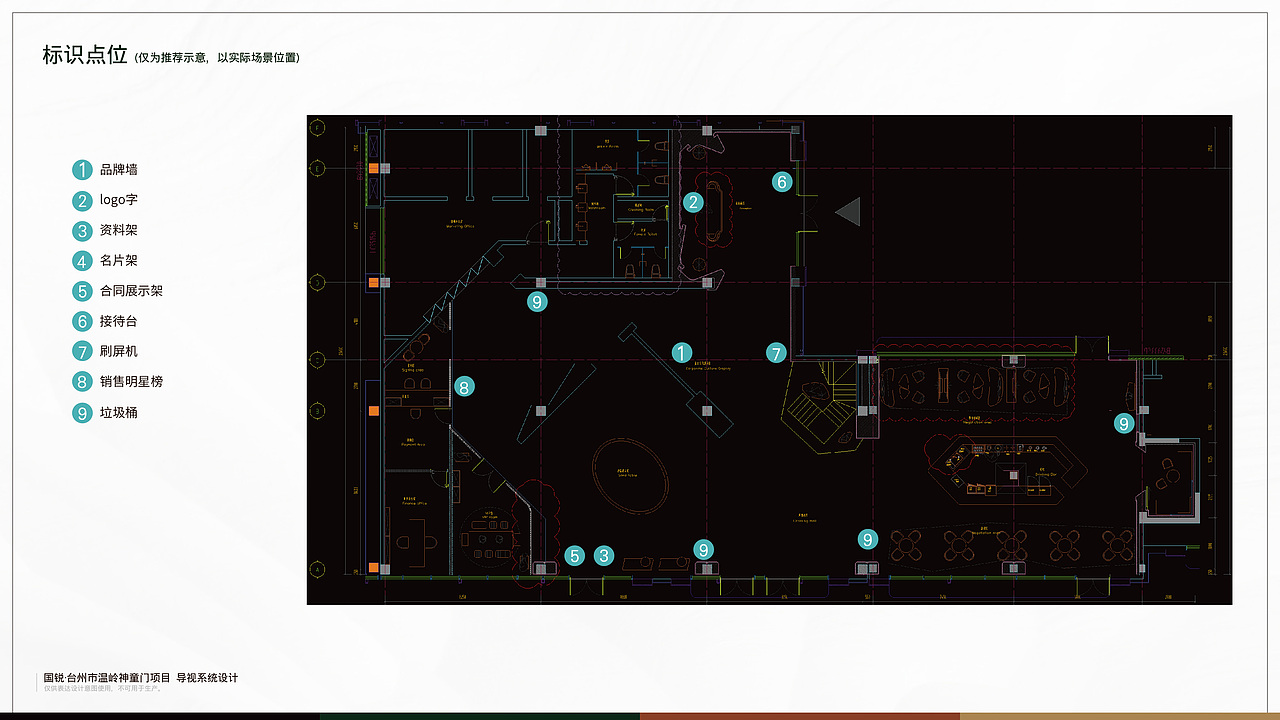The width and height of the screenshot is (1280, 720).
Task: Click the 名片架 legend label
Action: (x=119, y=261)
